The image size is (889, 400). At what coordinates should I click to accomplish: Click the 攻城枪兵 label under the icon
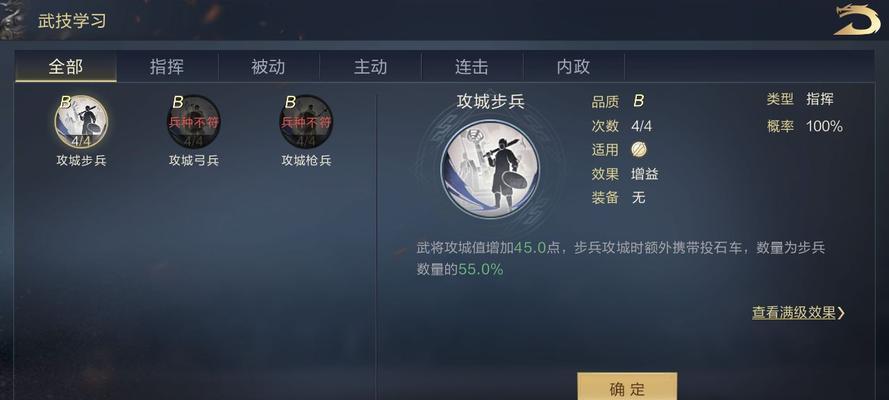coord(306,161)
